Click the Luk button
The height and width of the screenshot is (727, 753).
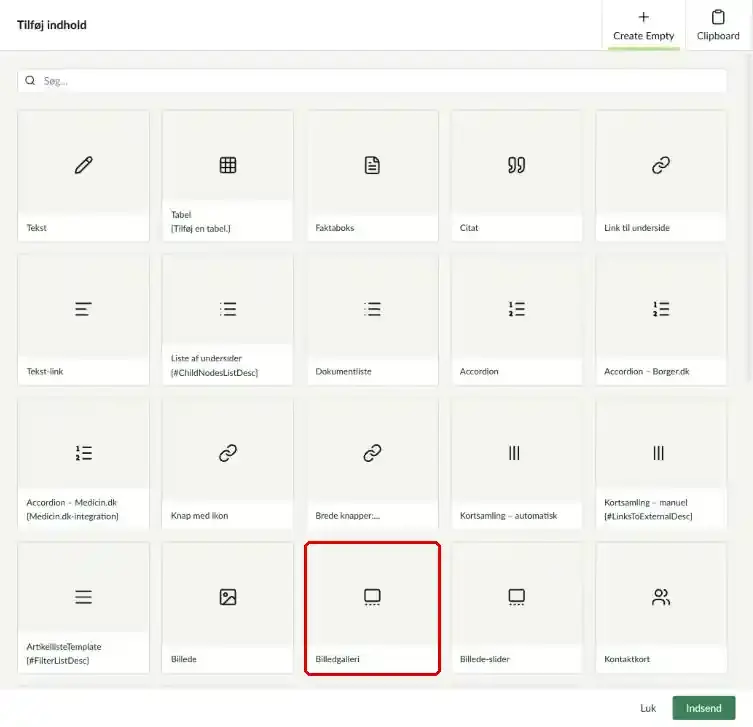648,708
